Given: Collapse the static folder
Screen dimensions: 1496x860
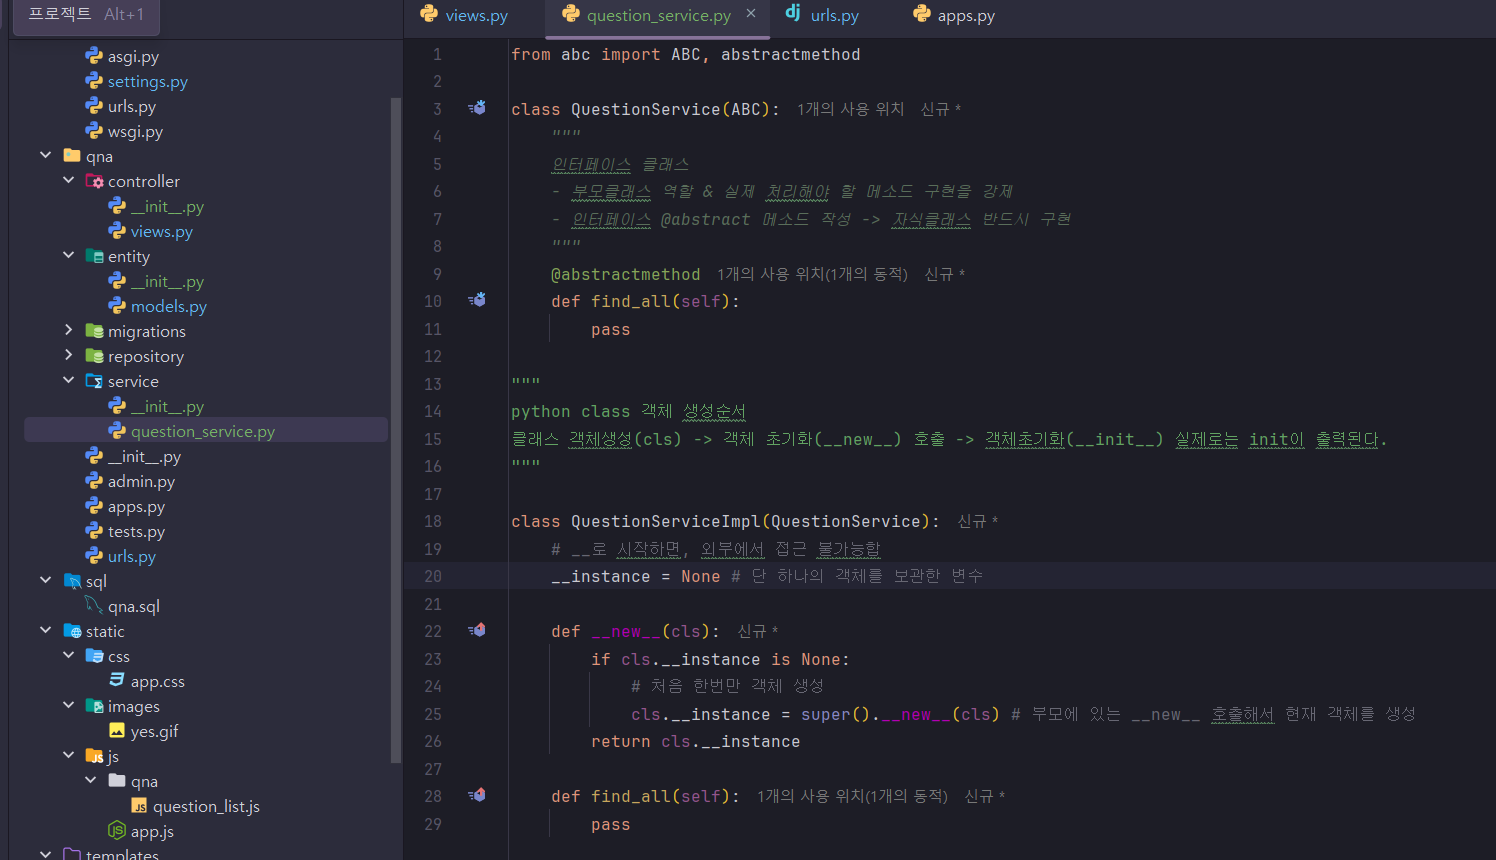Looking at the screenshot, I should pyautogui.click(x=46, y=630).
